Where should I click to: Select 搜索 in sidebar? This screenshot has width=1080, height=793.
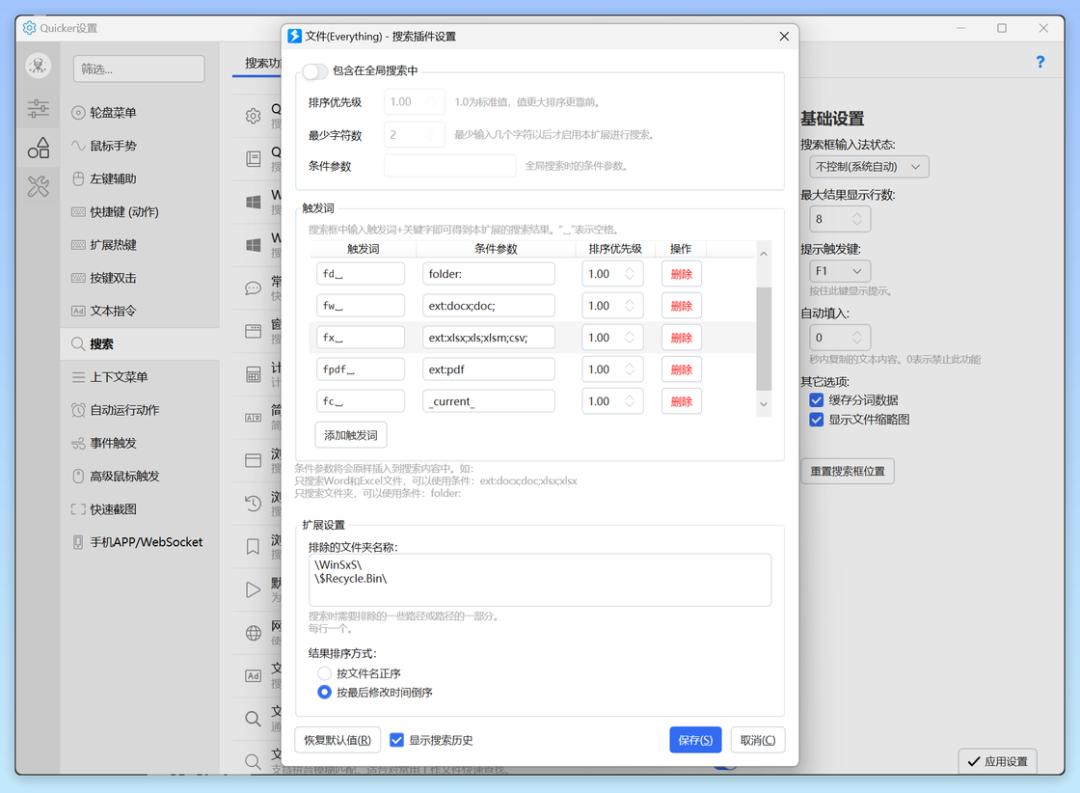[x=141, y=344]
